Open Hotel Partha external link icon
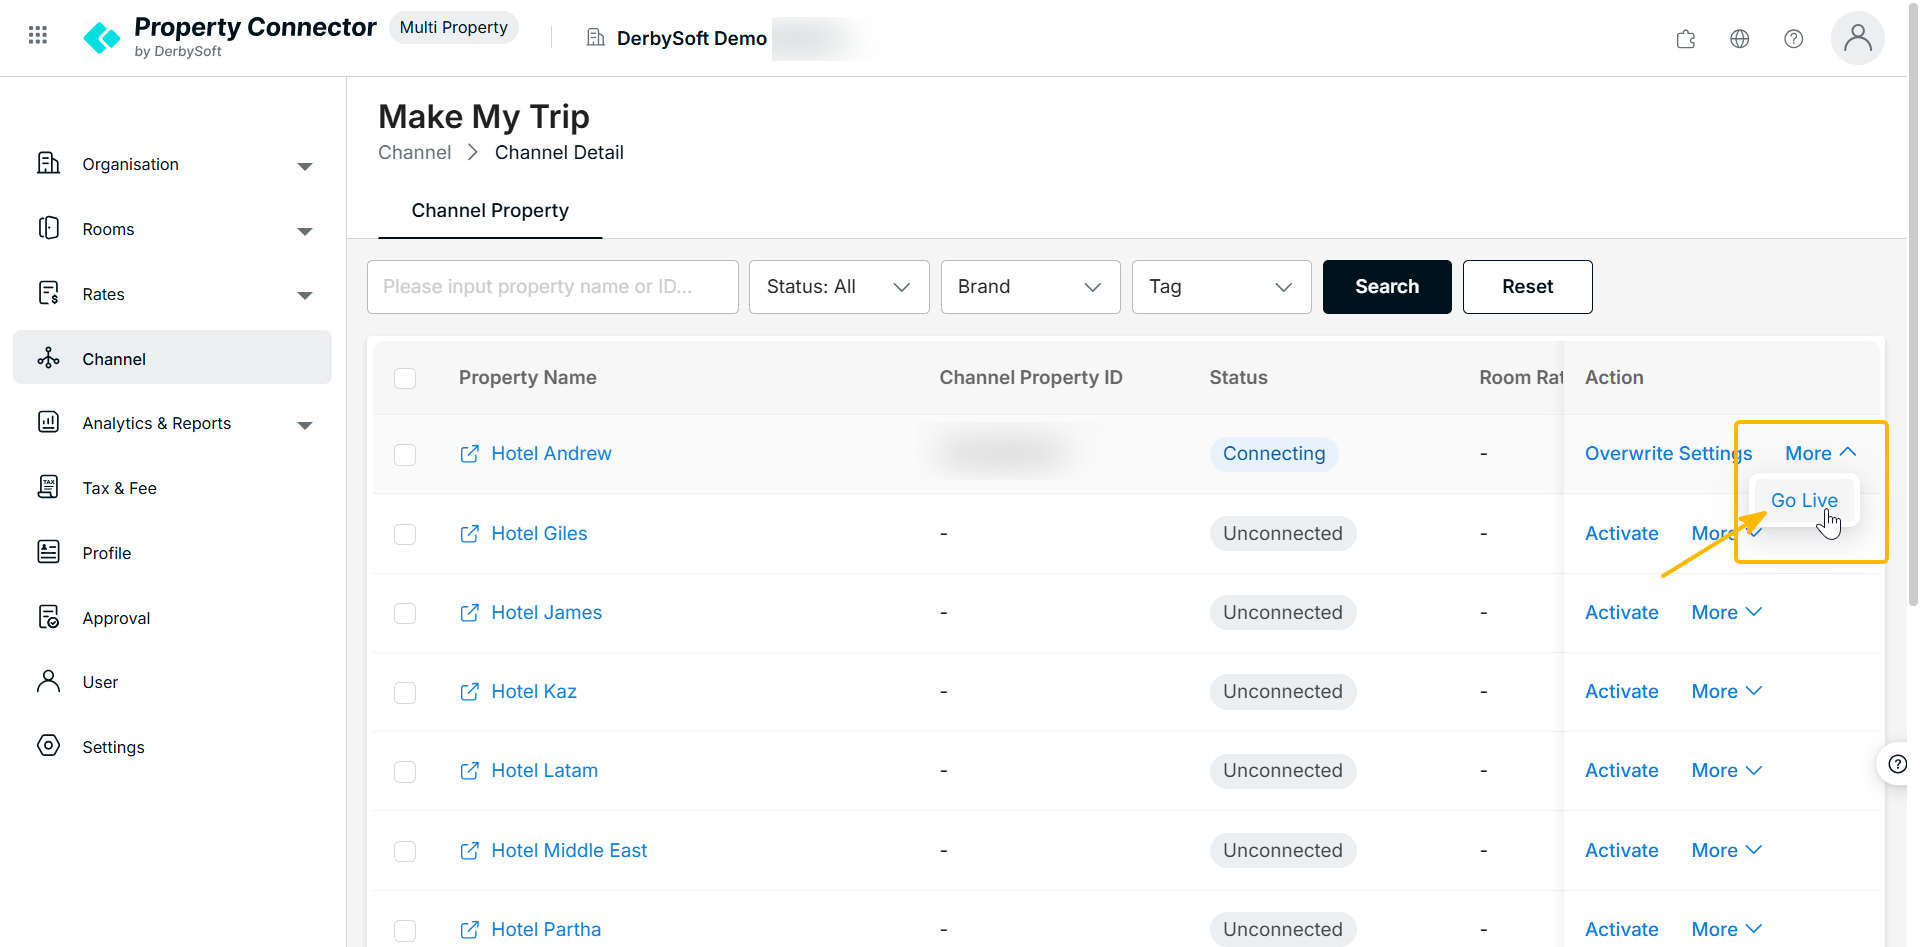Image resolution: width=1920 pixels, height=947 pixels. pos(469,930)
